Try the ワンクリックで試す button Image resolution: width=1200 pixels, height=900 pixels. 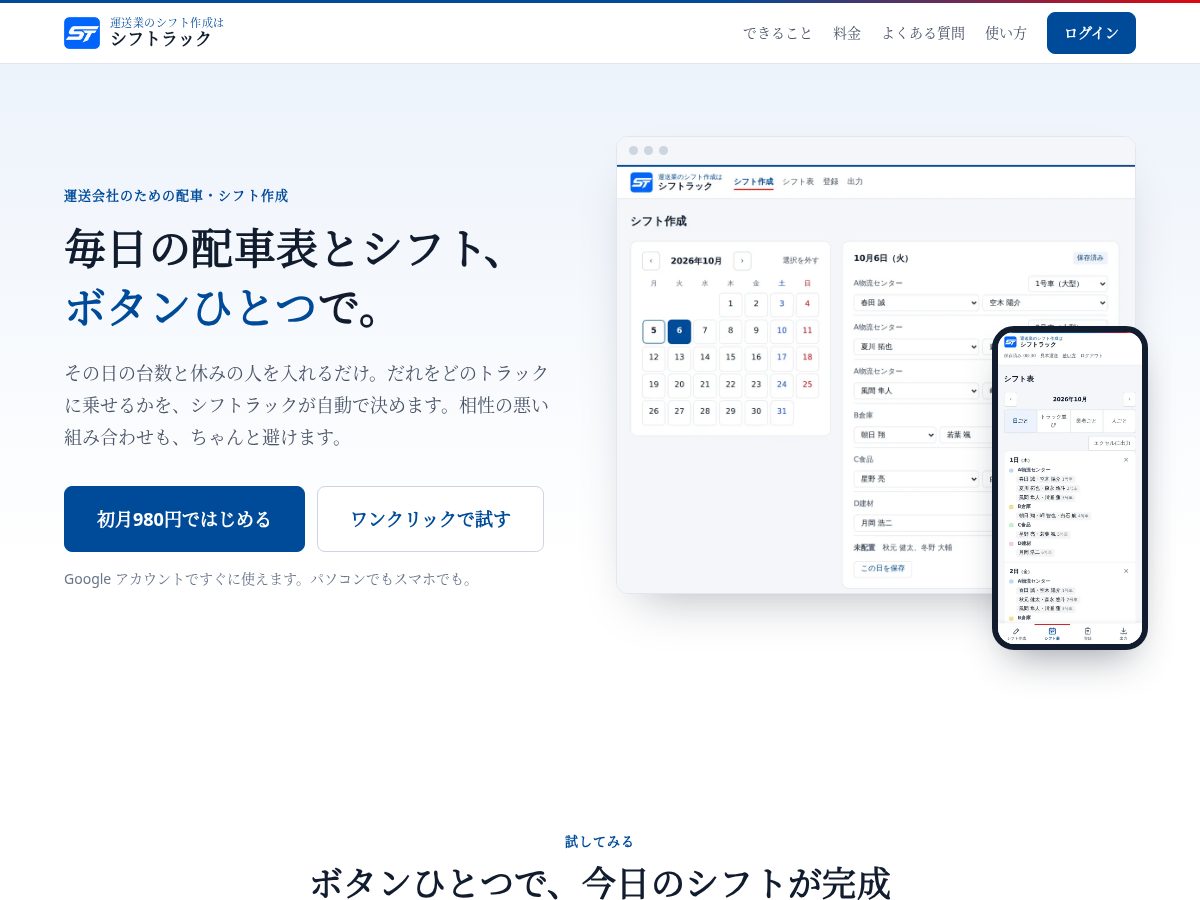click(430, 519)
